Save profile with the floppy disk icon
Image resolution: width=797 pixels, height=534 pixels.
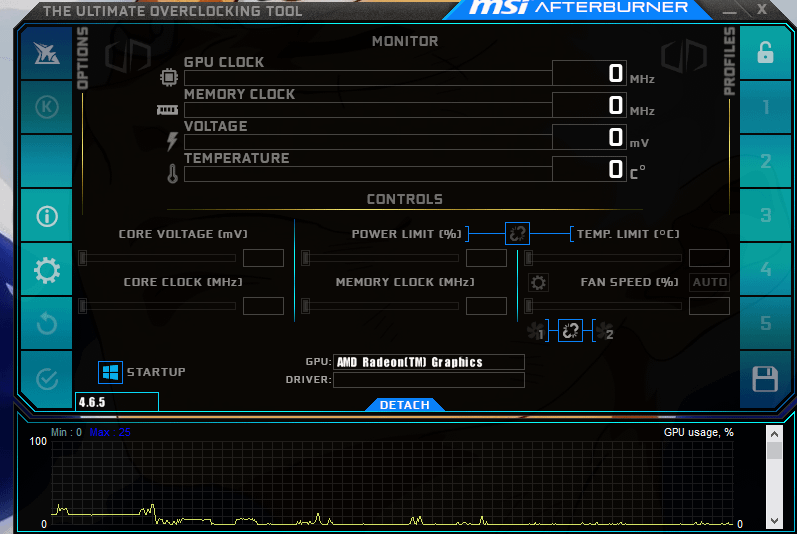(765, 379)
